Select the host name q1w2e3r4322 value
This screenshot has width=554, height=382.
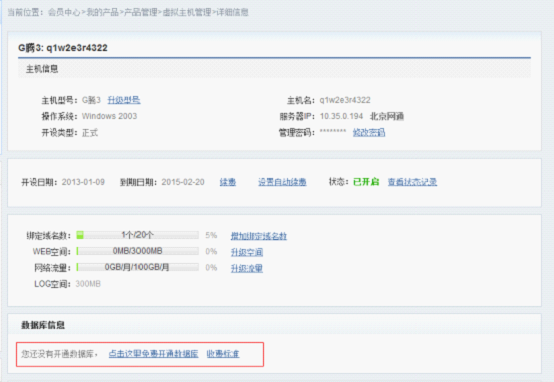(345, 100)
